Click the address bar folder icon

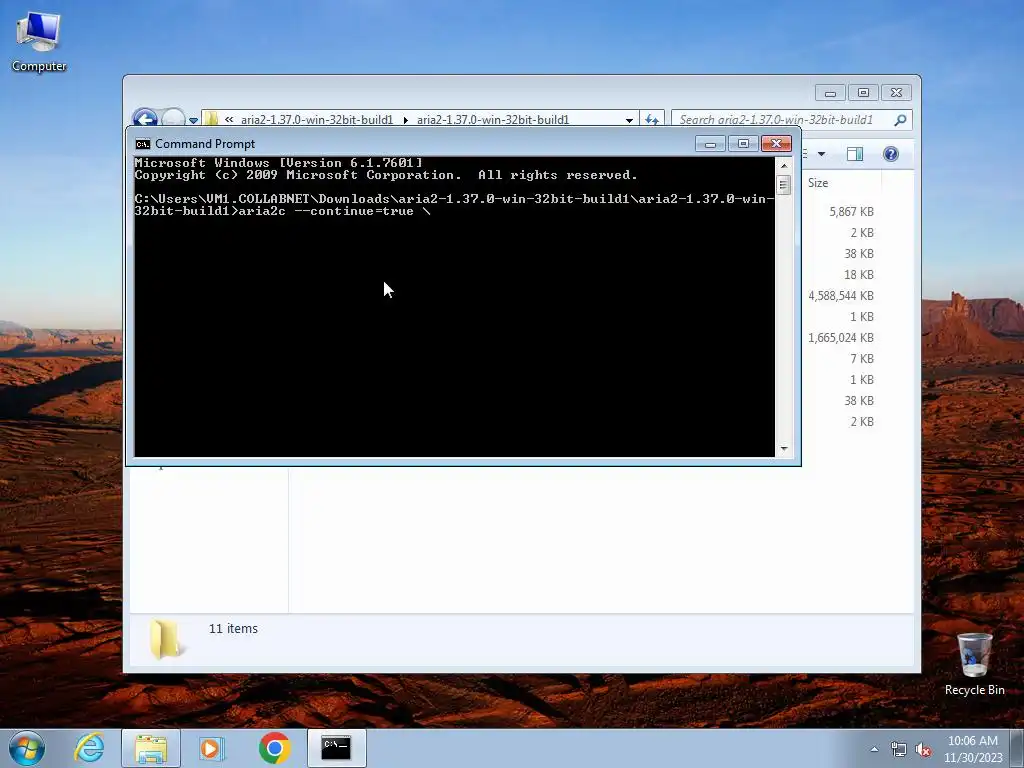click(211, 120)
